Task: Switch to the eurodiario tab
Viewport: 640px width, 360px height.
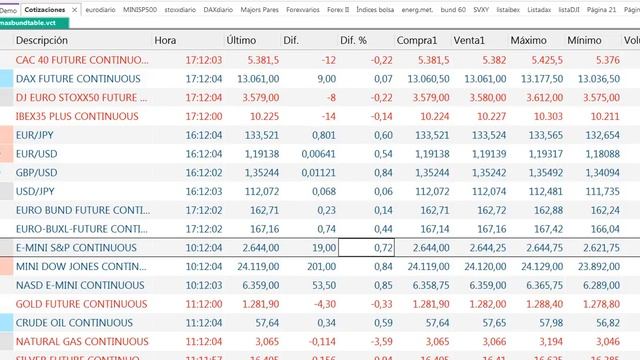Action: pyautogui.click(x=100, y=9)
